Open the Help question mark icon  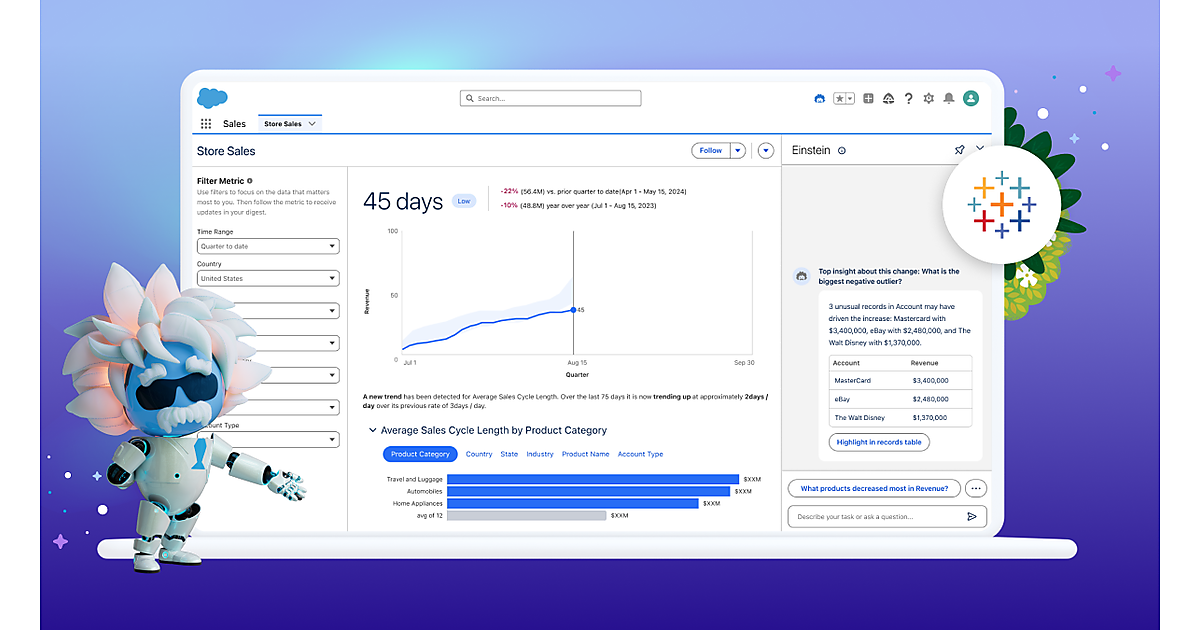click(908, 99)
